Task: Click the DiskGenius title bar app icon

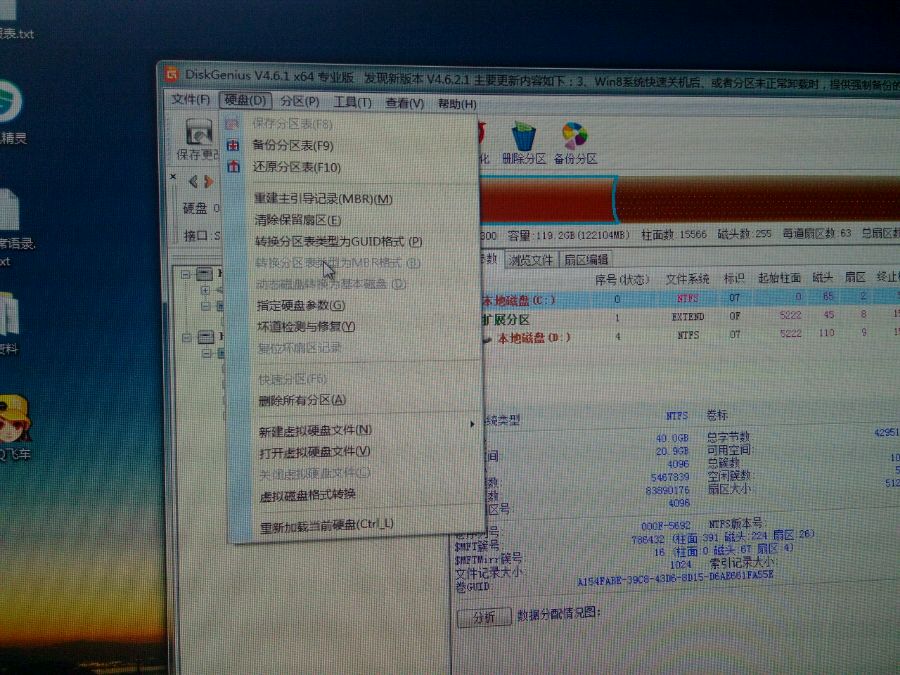Action: (172, 74)
